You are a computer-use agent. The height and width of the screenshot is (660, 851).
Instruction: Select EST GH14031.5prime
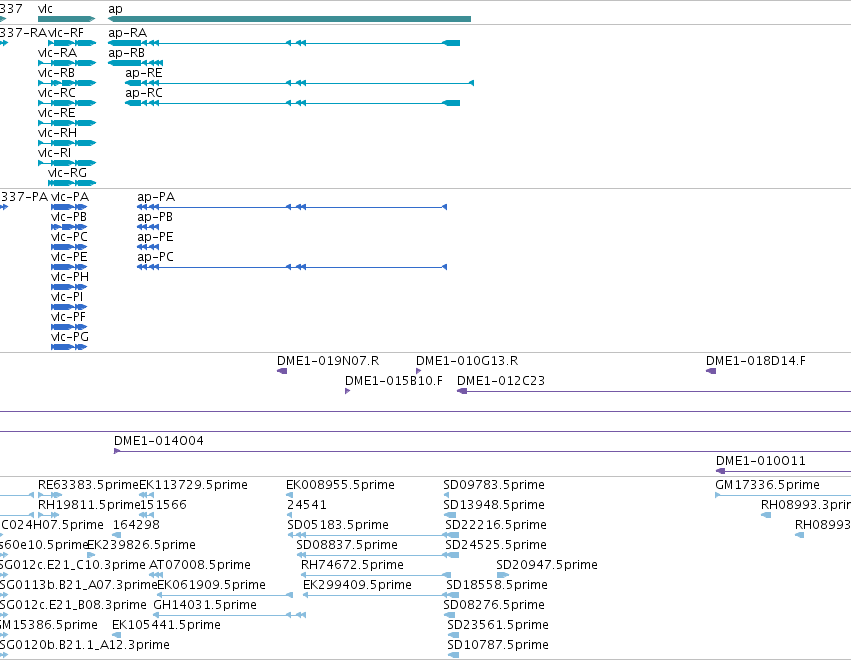pos(205,605)
